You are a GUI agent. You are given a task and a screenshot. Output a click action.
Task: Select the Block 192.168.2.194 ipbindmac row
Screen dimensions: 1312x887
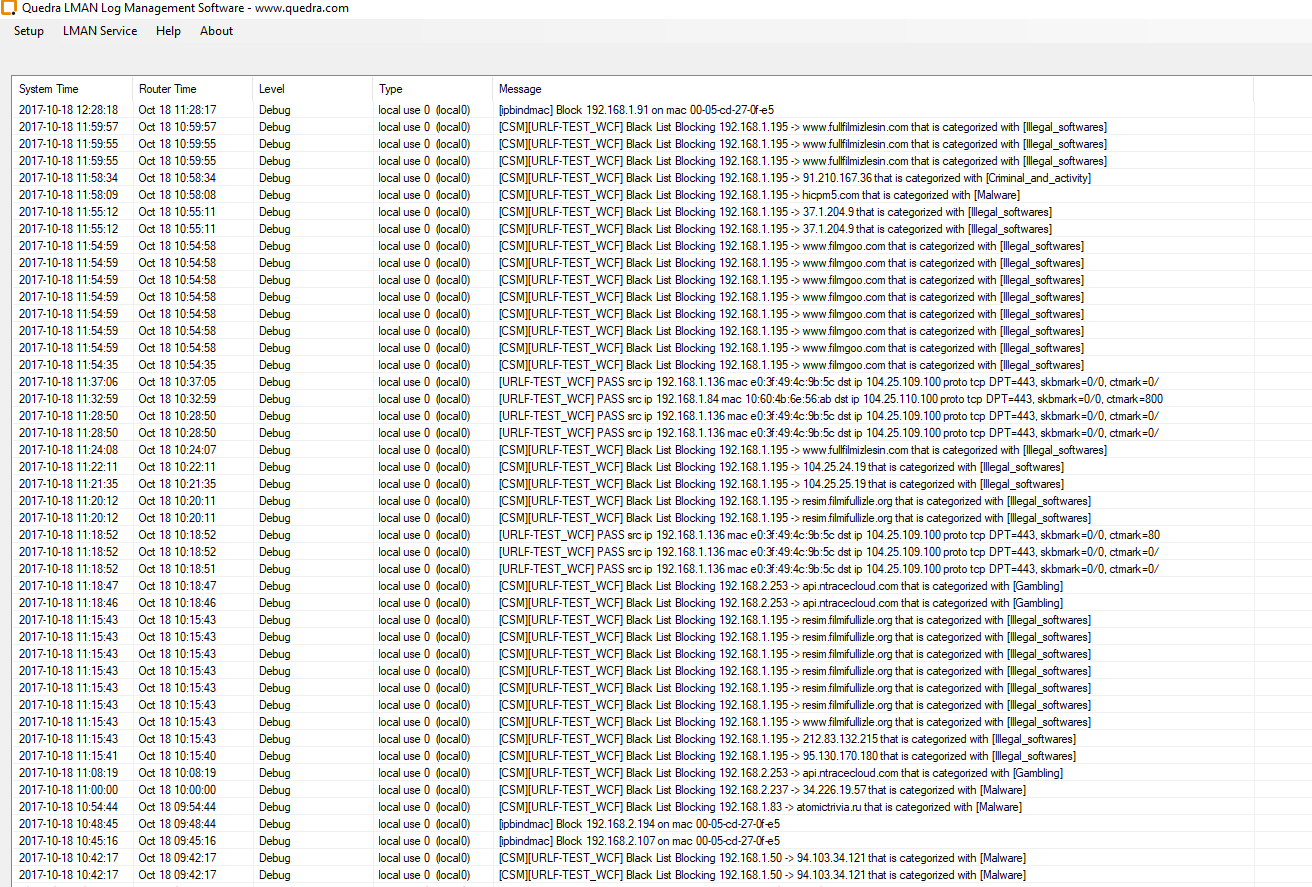tap(639, 824)
